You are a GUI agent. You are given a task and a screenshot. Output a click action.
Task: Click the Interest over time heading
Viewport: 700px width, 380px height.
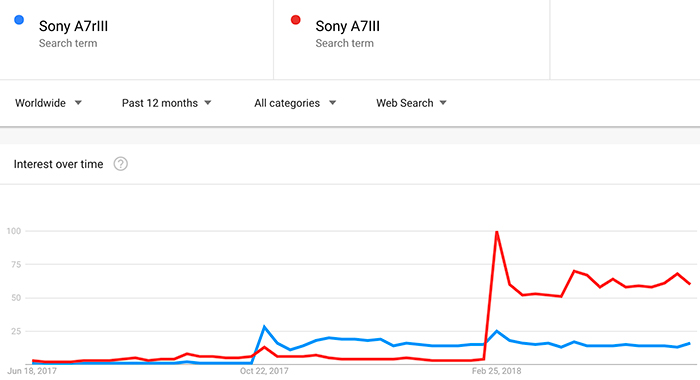pyautogui.click(x=58, y=164)
